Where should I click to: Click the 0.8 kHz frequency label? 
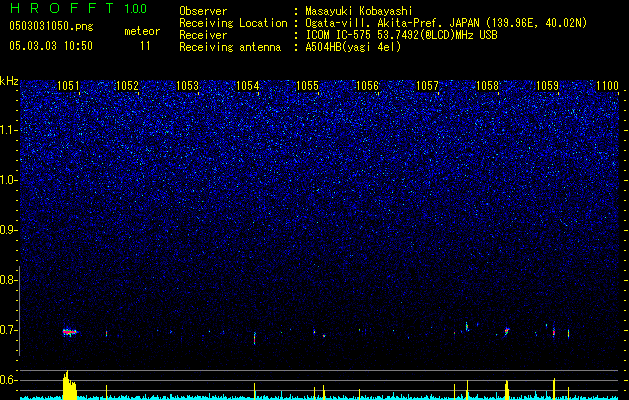coord(8,280)
